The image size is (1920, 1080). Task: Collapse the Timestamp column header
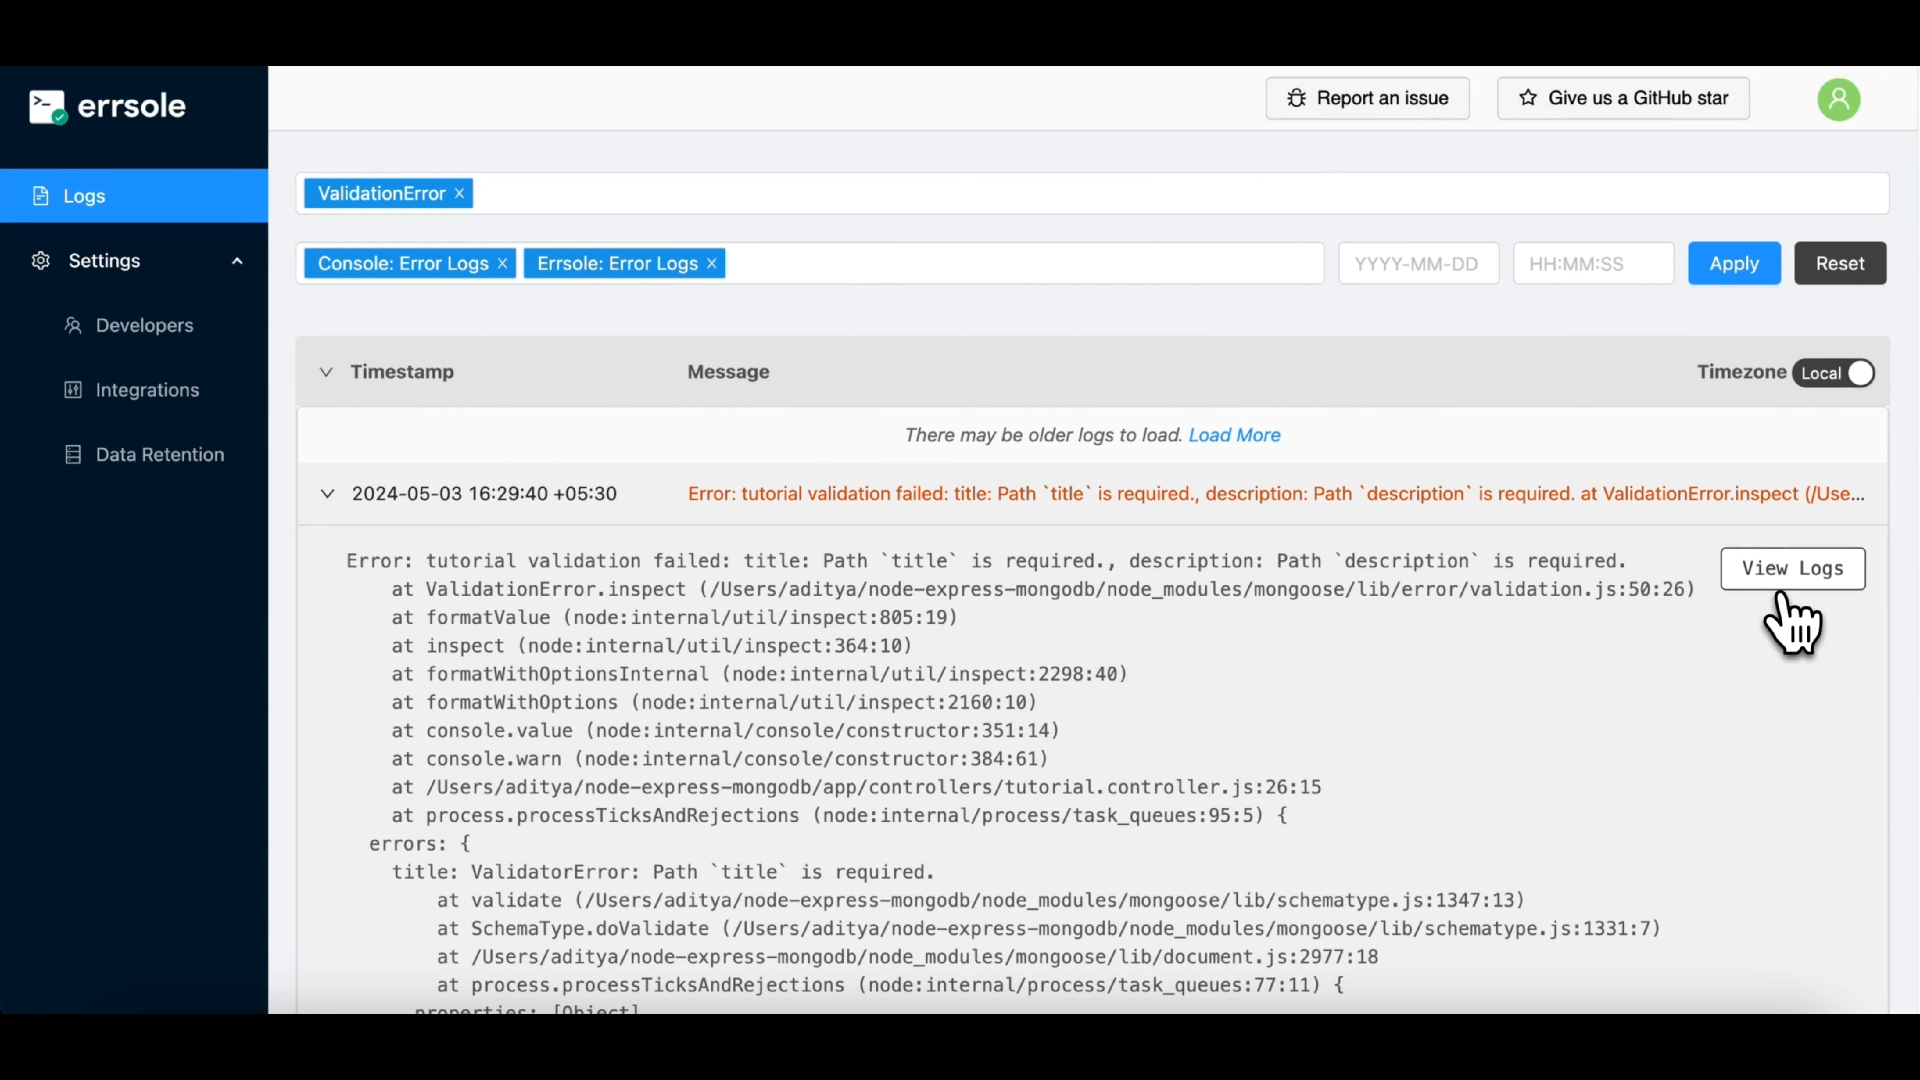[x=327, y=372]
